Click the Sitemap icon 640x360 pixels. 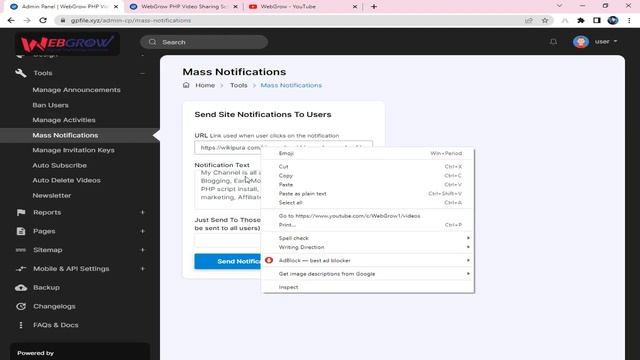pyautogui.click(x=21, y=250)
